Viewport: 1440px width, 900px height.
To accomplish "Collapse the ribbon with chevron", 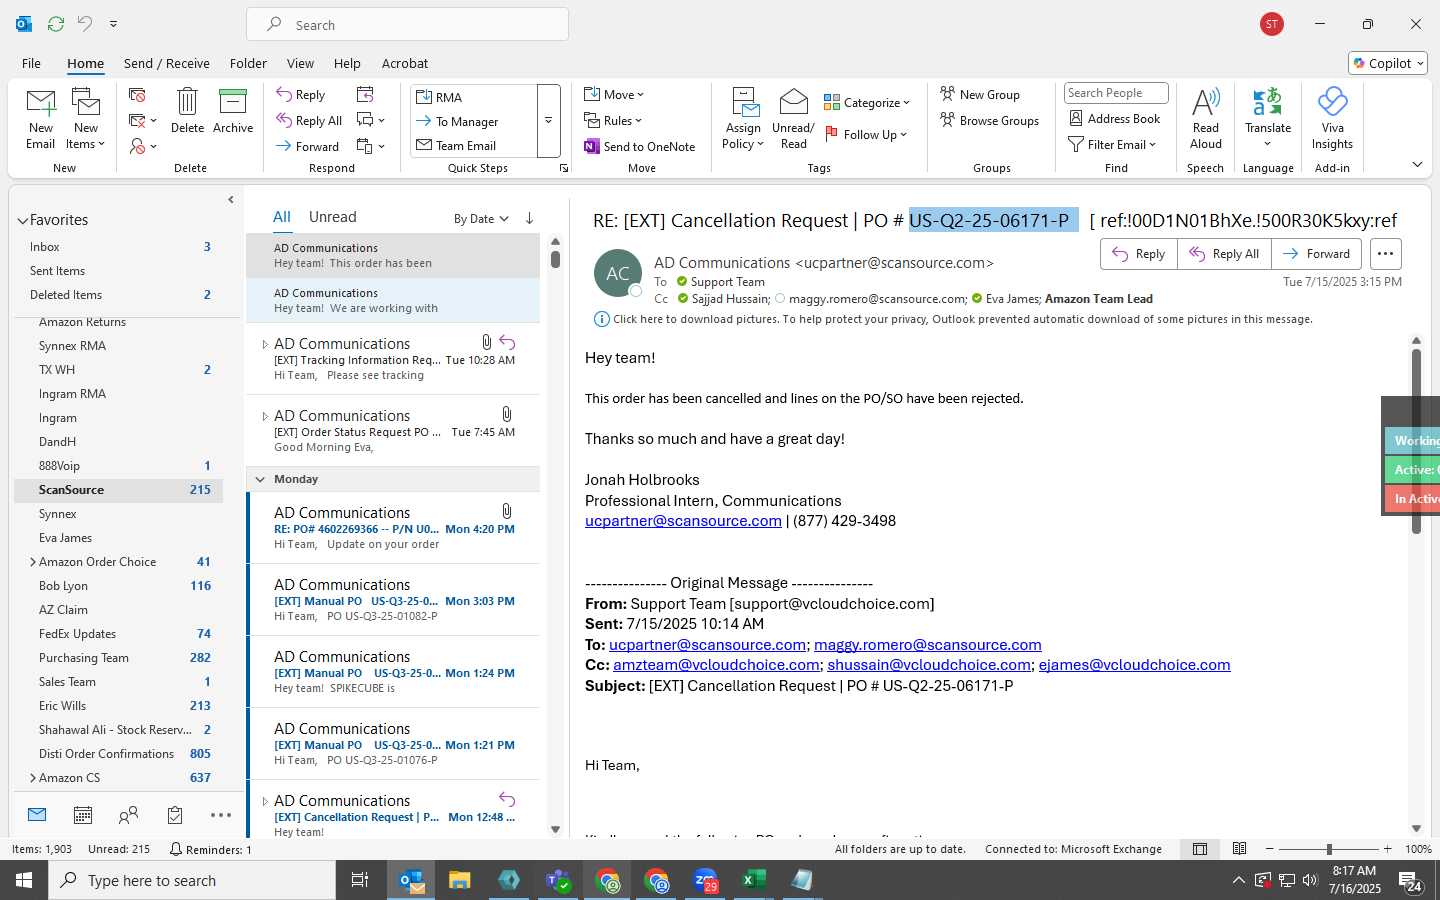I will pos(1417,165).
